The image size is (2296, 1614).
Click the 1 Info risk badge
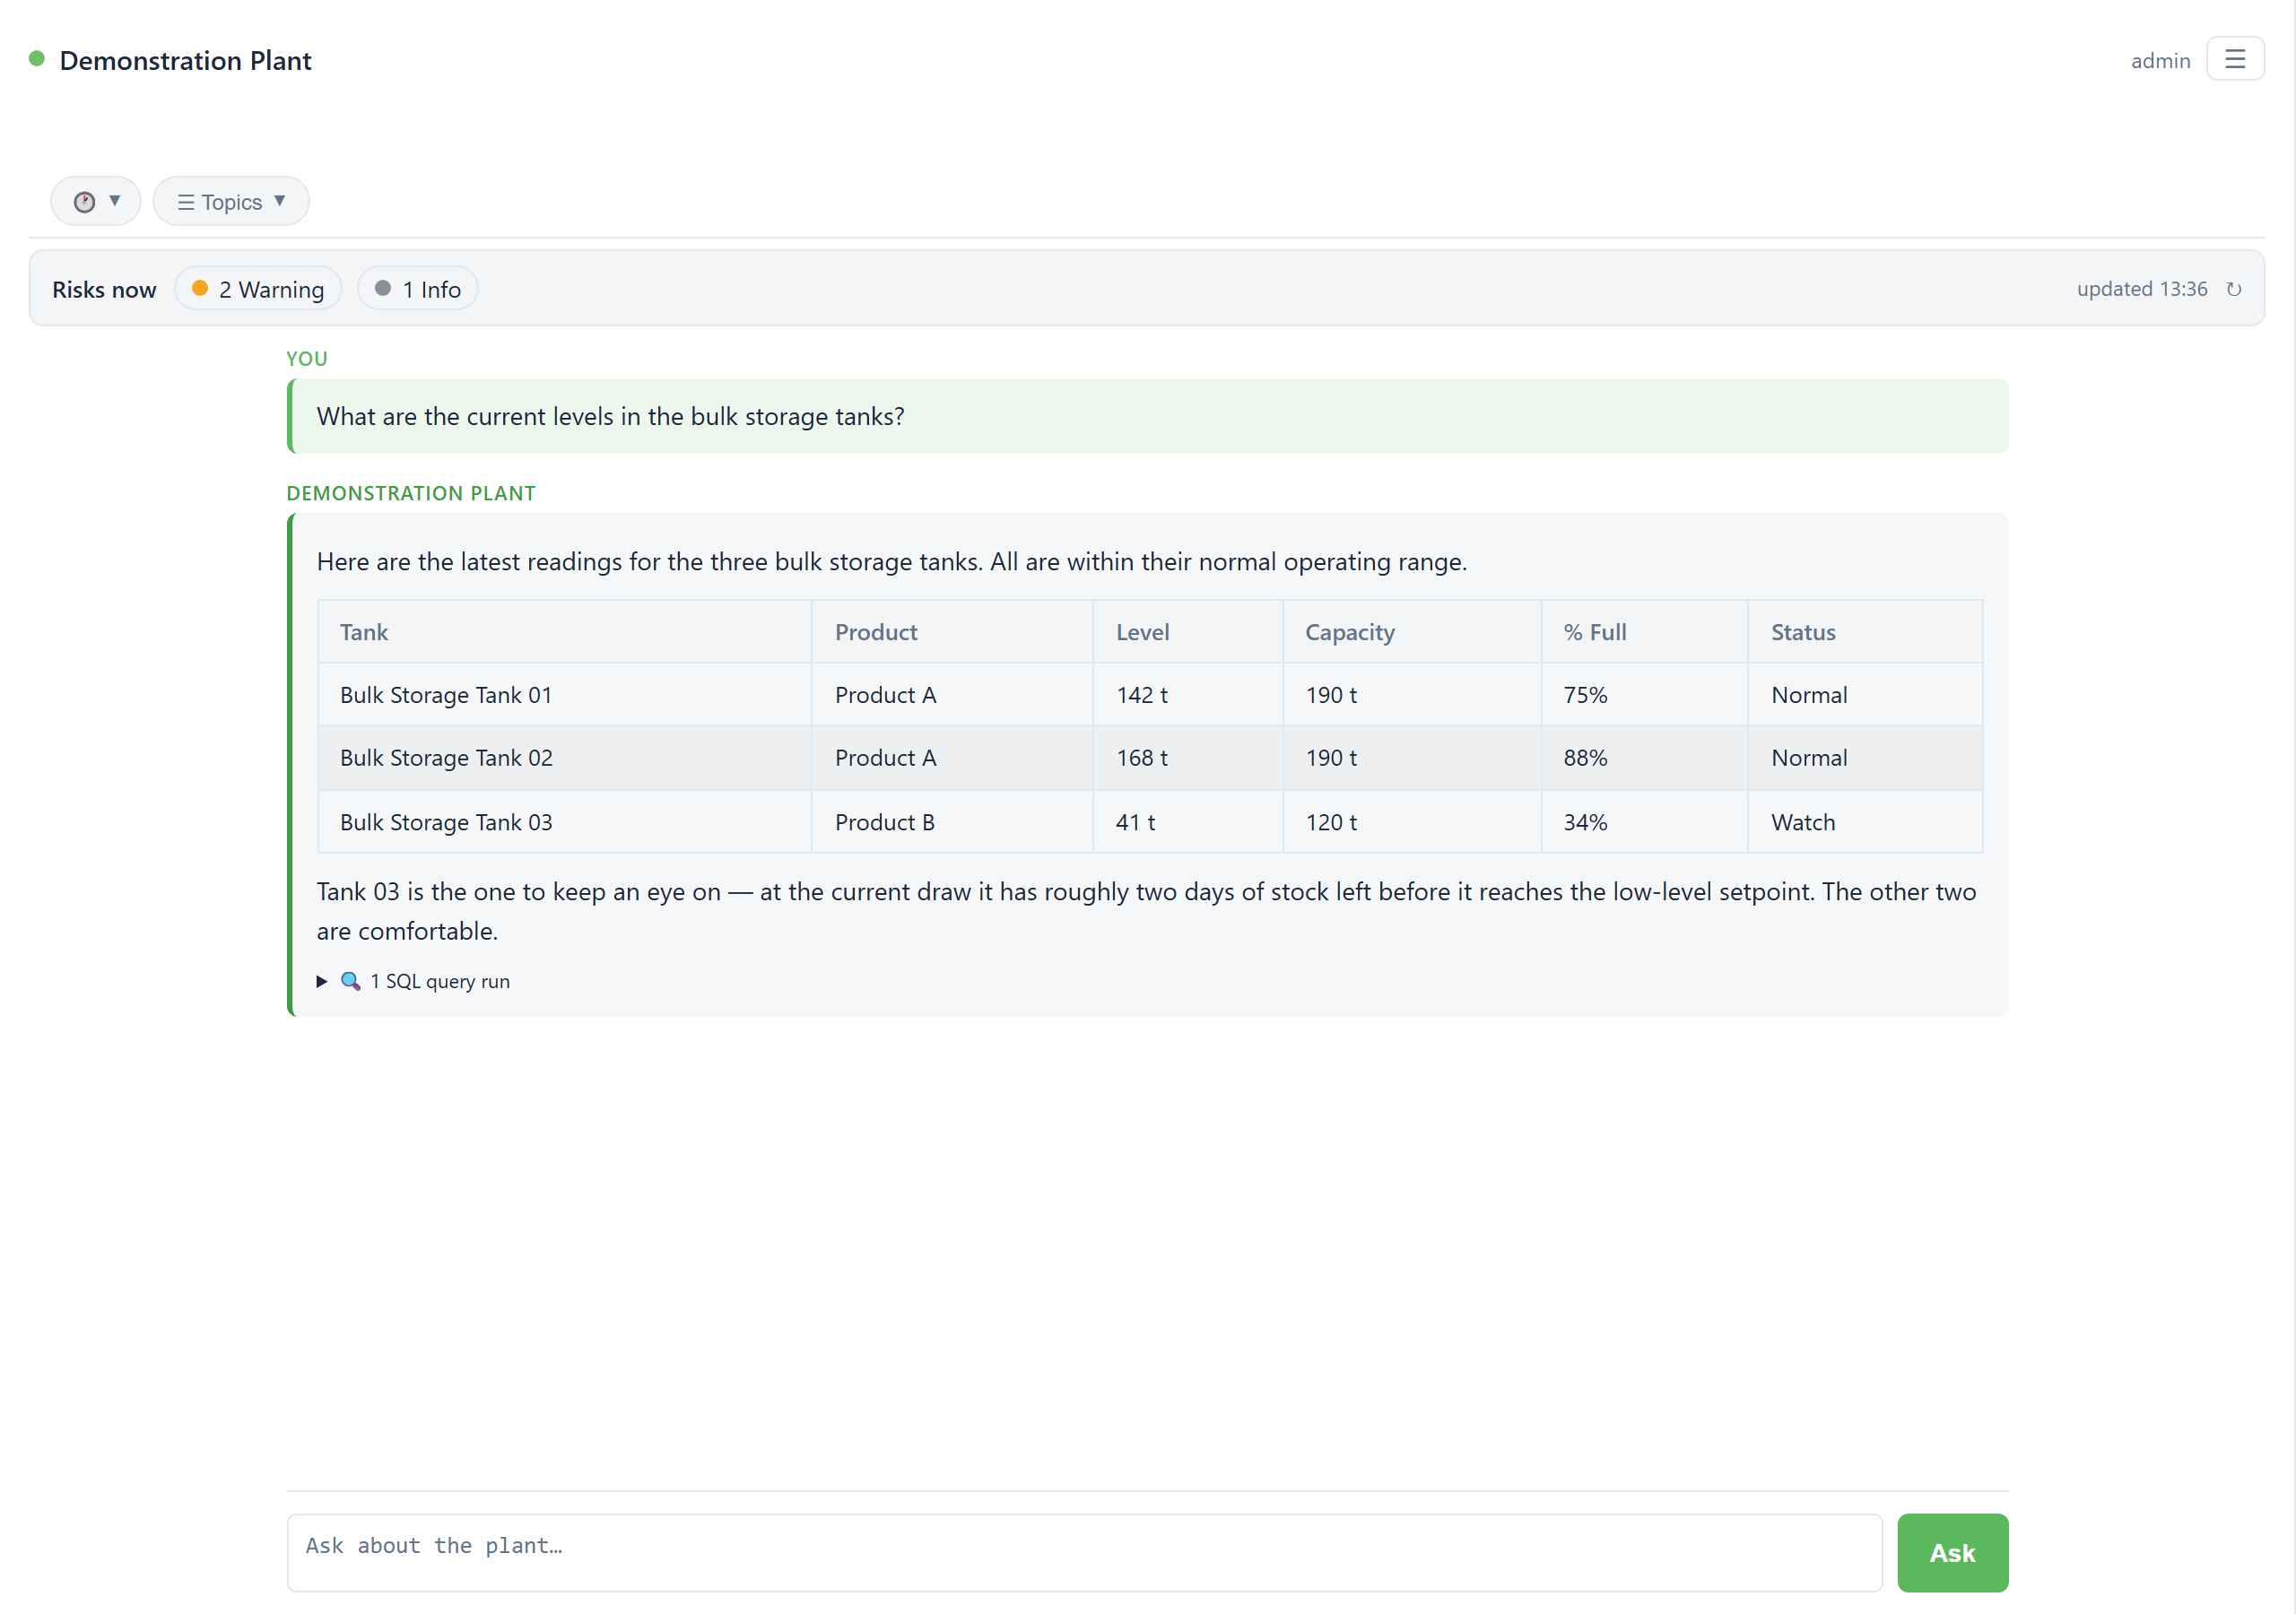click(x=417, y=289)
